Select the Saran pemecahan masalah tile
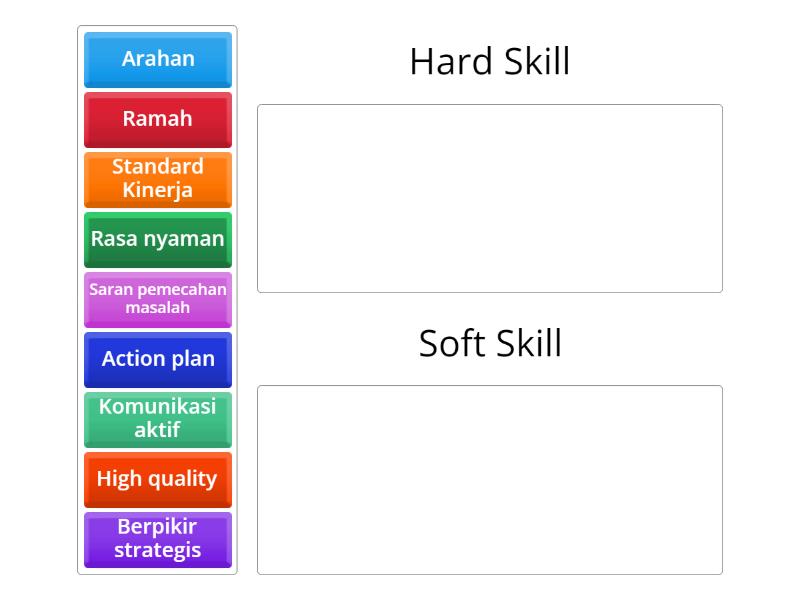The image size is (800, 600). coord(157,299)
